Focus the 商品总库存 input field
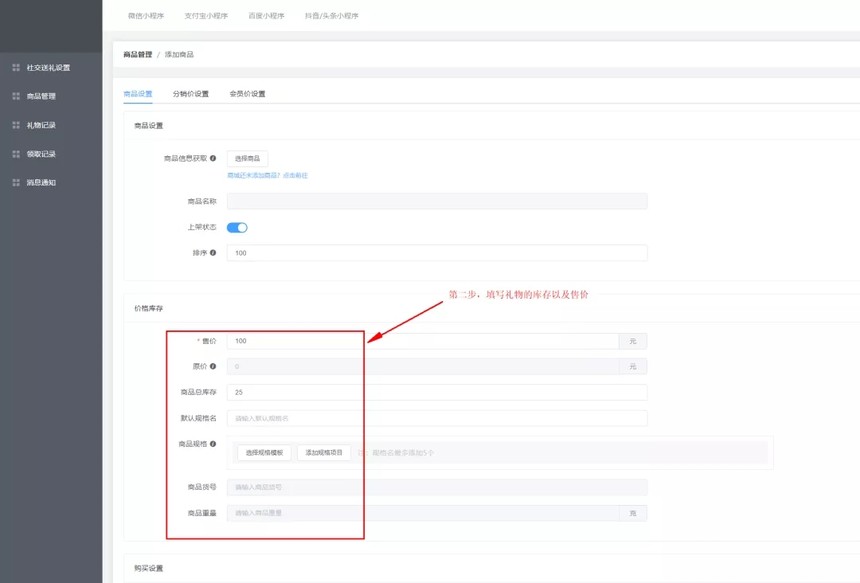Viewport: 860px width, 583px height. [436, 392]
